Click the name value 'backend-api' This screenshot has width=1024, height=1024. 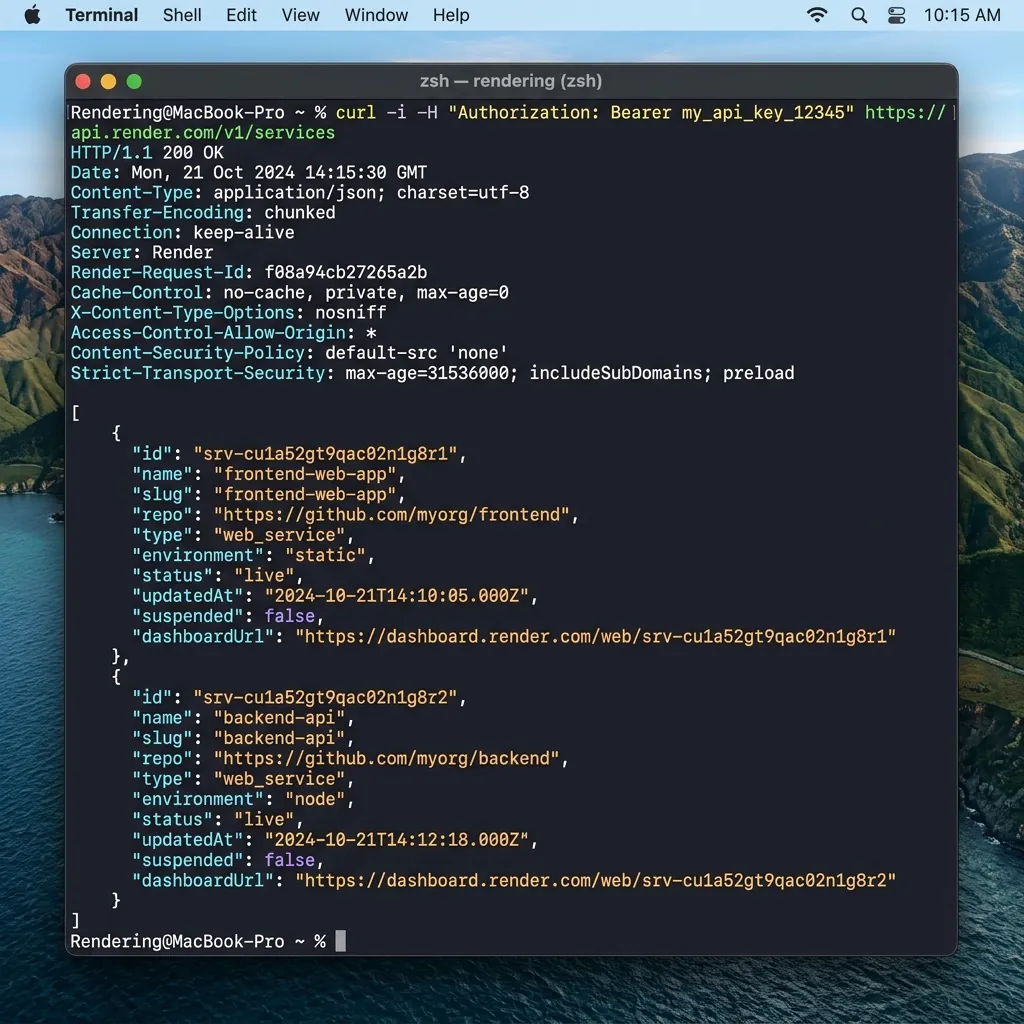[280, 718]
